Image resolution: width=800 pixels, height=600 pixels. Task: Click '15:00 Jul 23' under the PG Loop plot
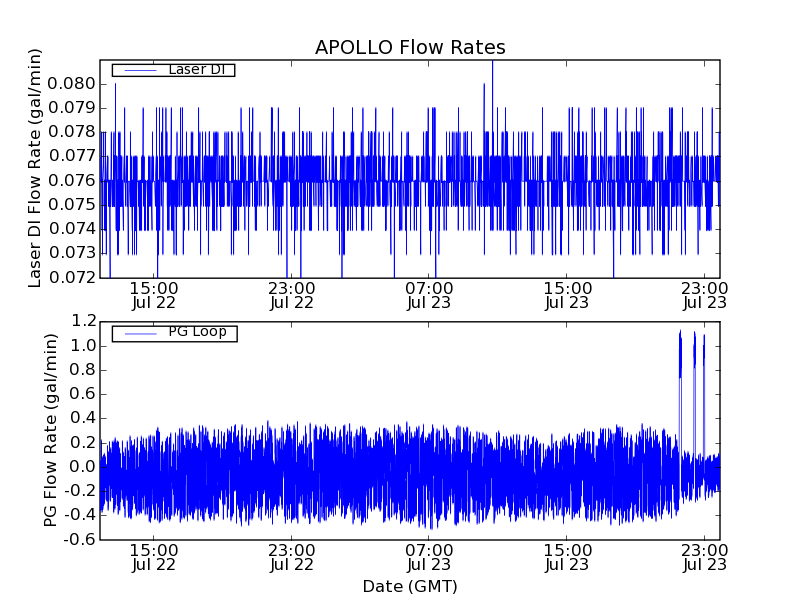(567, 558)
